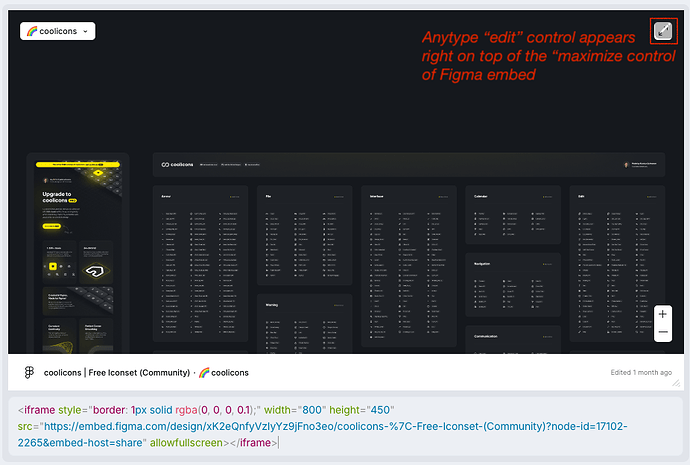The height and width of the screenshot is (465, 690).
Task: Select the Communication icon category frame
Action: [513, 340]
